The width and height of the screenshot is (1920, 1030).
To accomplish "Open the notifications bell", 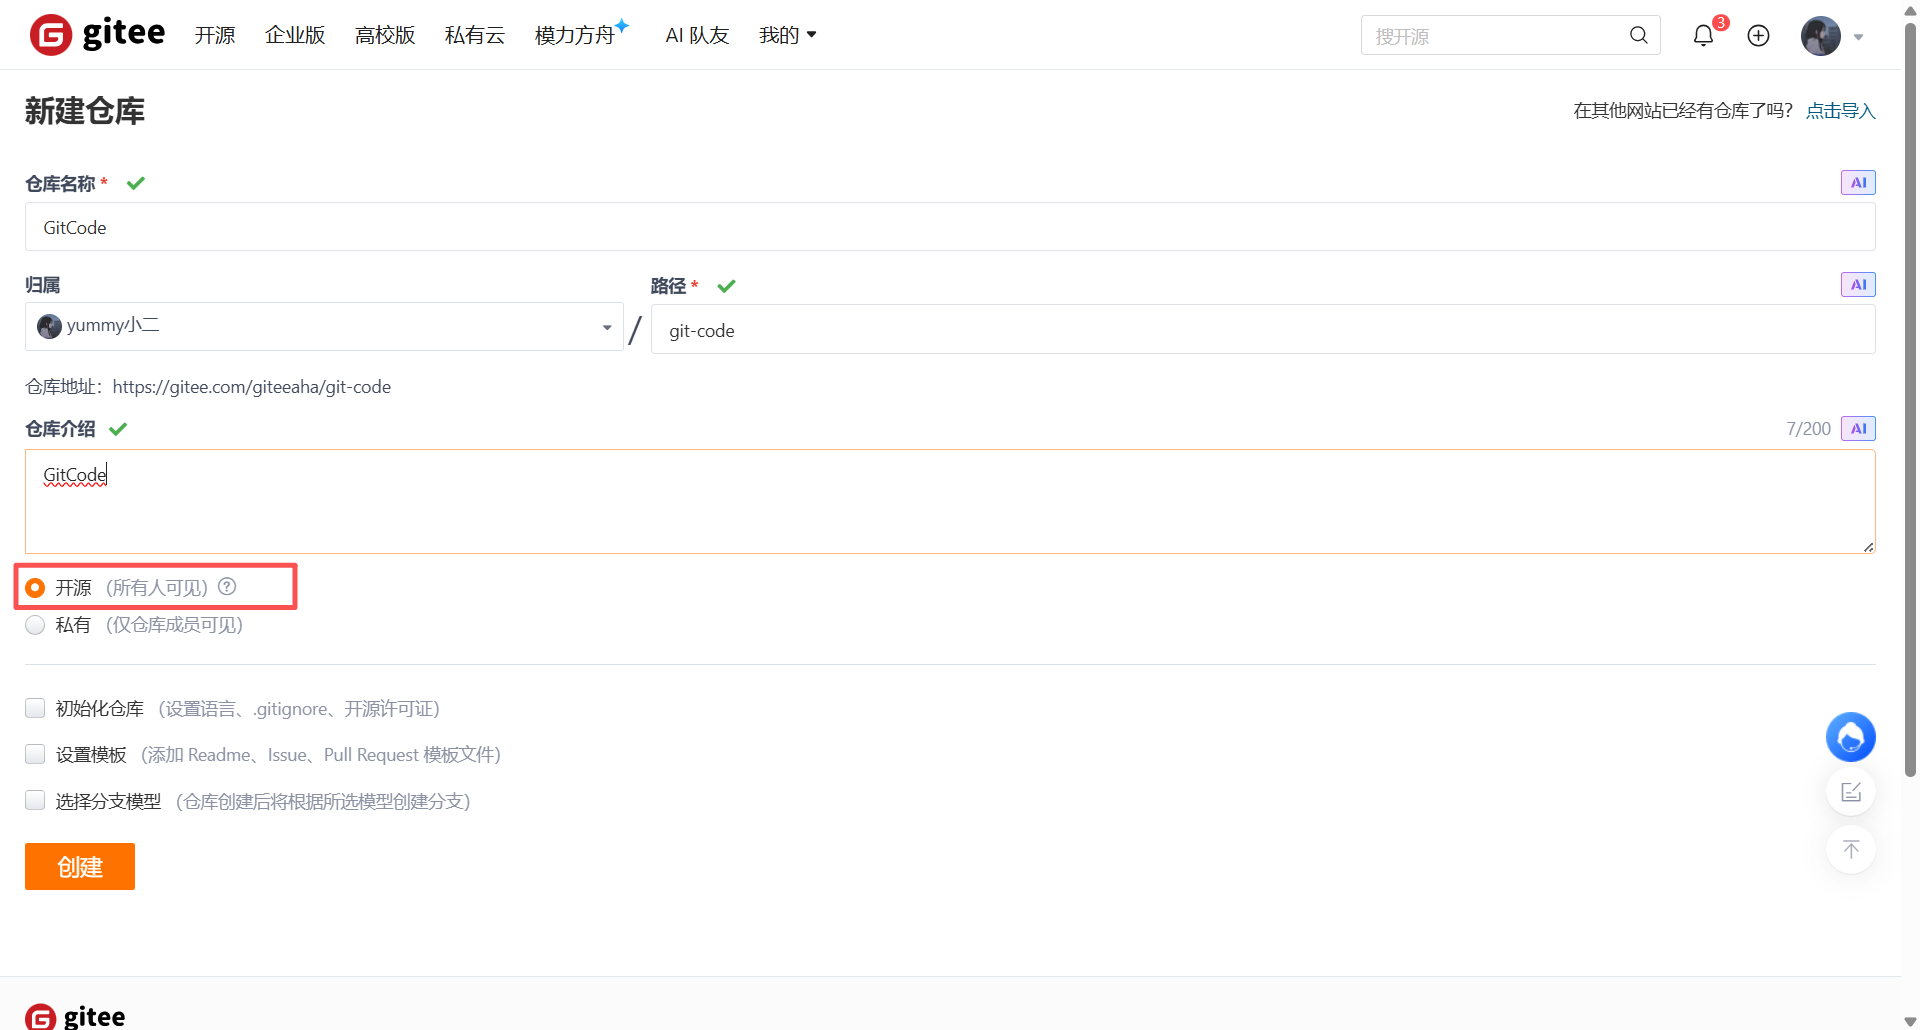I will pyautogui.click(x=1703, y=35).
